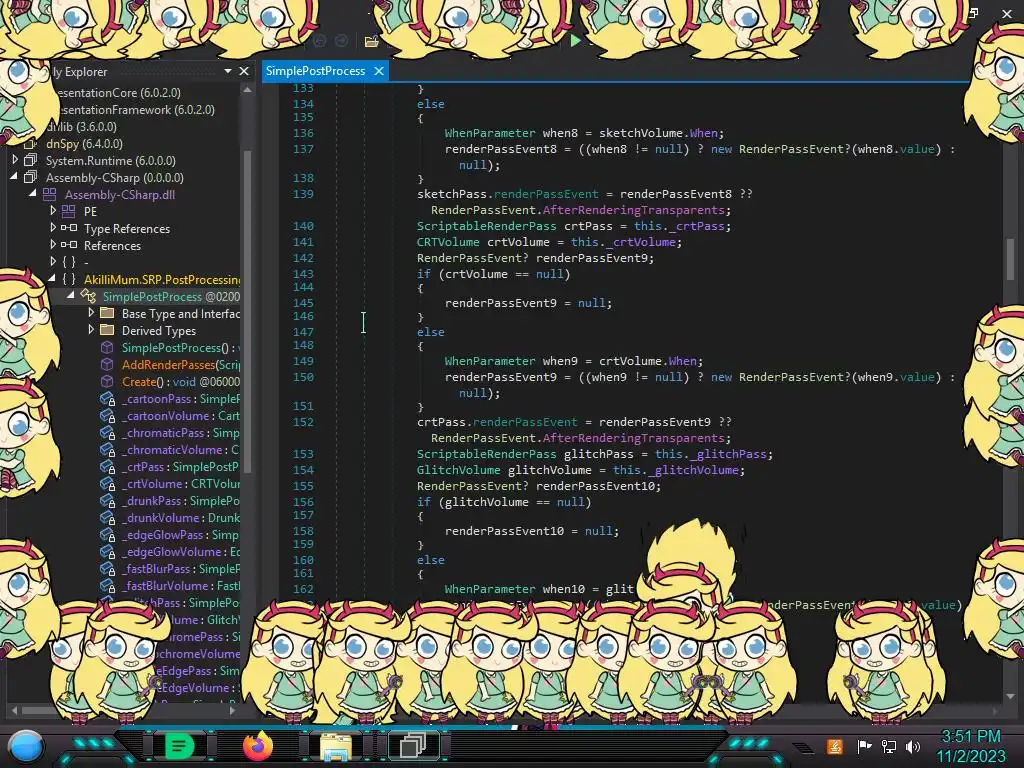This screenshot has width=1024, height=768.
Task: Close the Assembly Explorer panel
Action: 244,71
